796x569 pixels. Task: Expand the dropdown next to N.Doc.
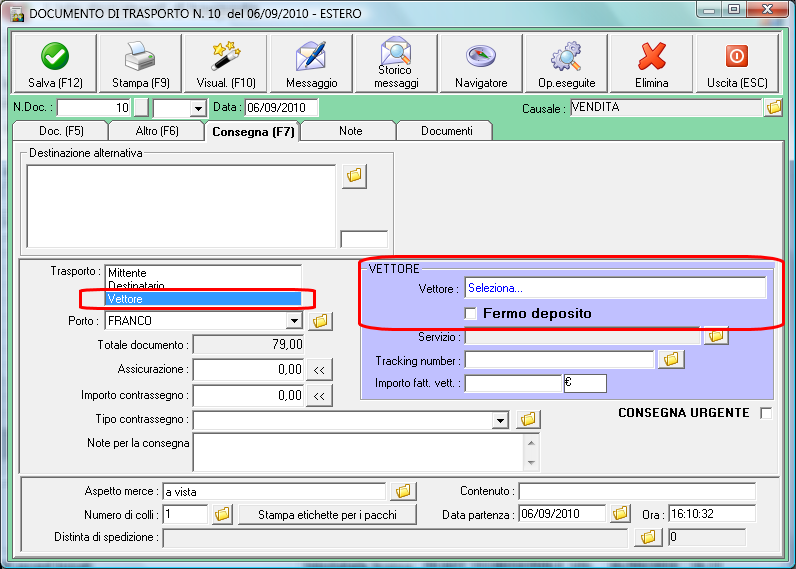(198, 108)
